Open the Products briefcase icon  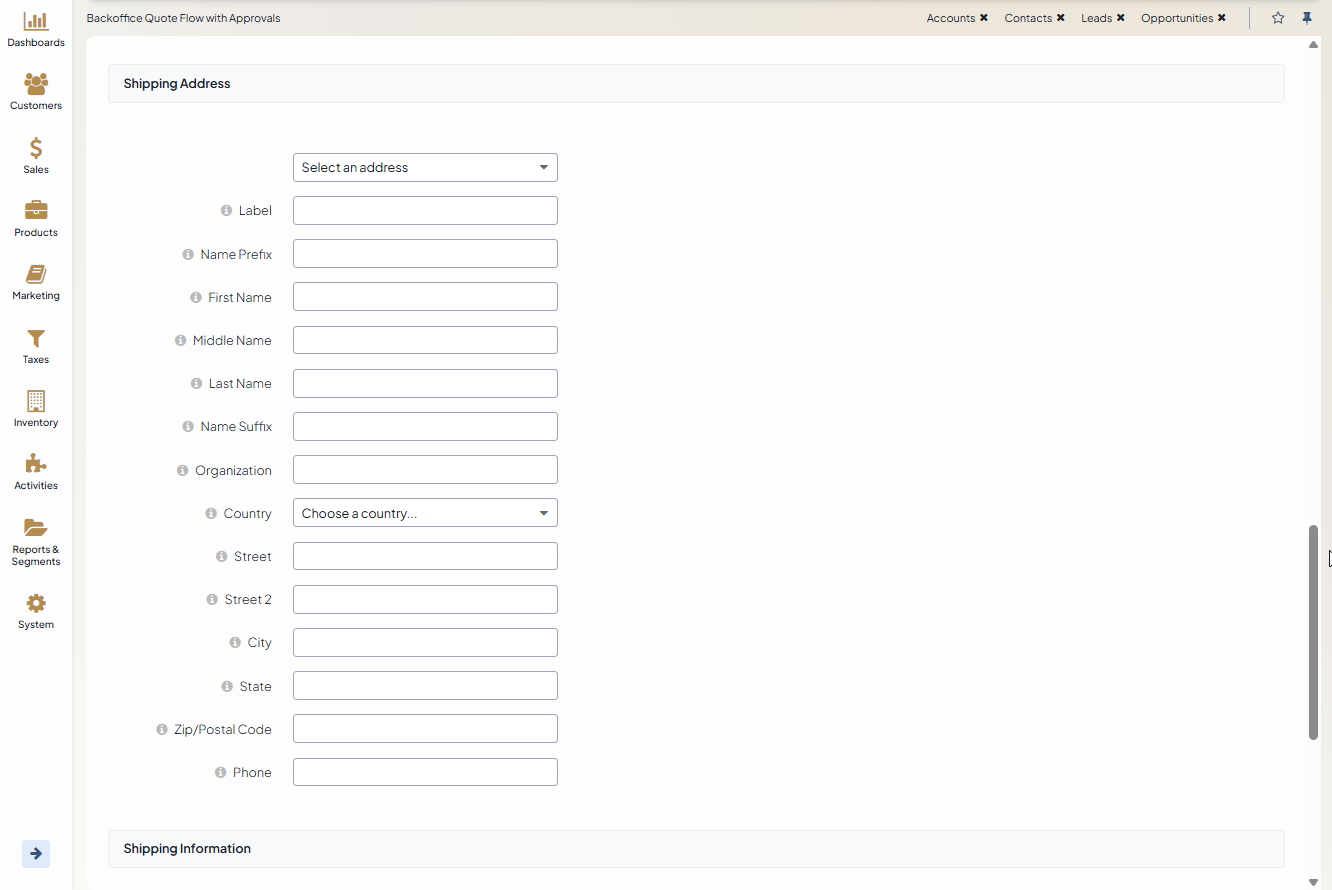coord(36,211)
